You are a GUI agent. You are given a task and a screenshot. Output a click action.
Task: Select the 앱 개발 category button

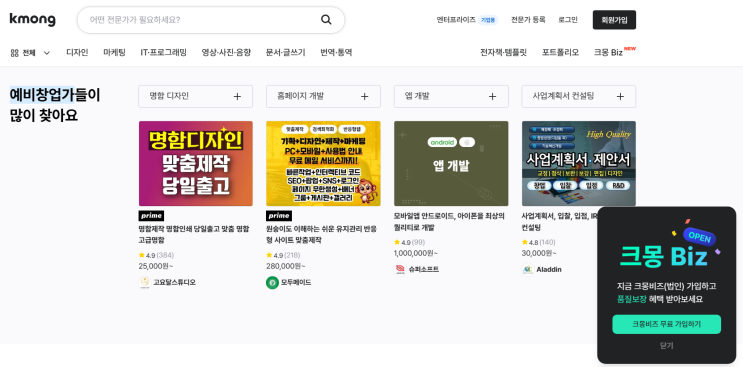click(451, 97)
